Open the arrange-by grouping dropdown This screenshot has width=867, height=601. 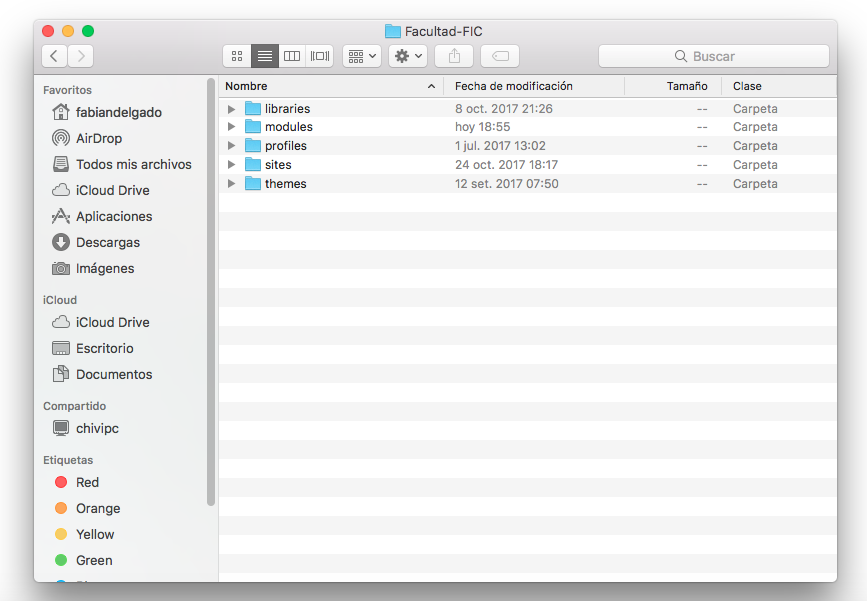pos(362,56)
